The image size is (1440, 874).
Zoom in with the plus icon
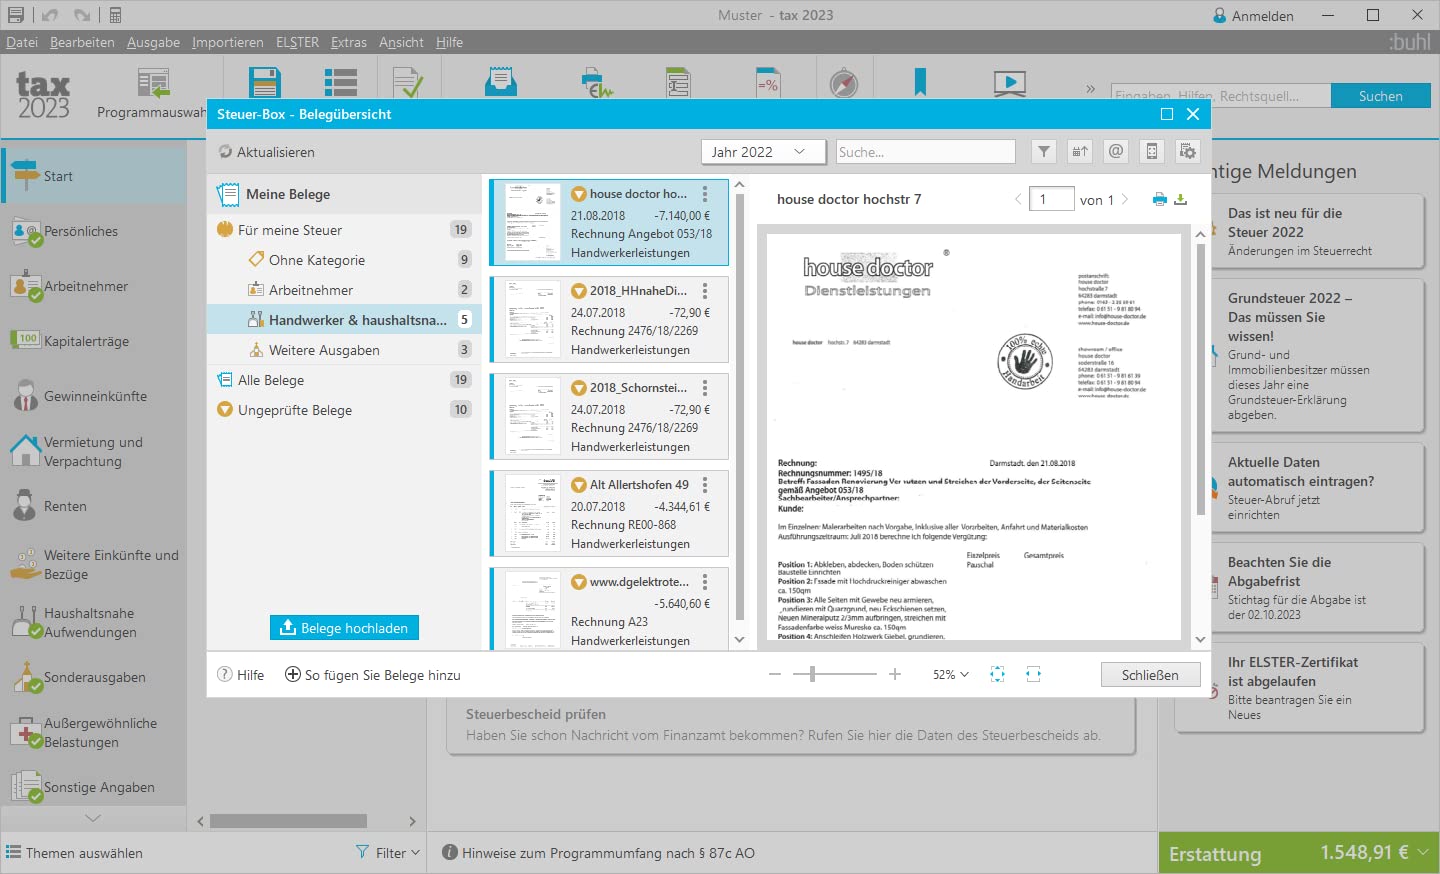895,675
